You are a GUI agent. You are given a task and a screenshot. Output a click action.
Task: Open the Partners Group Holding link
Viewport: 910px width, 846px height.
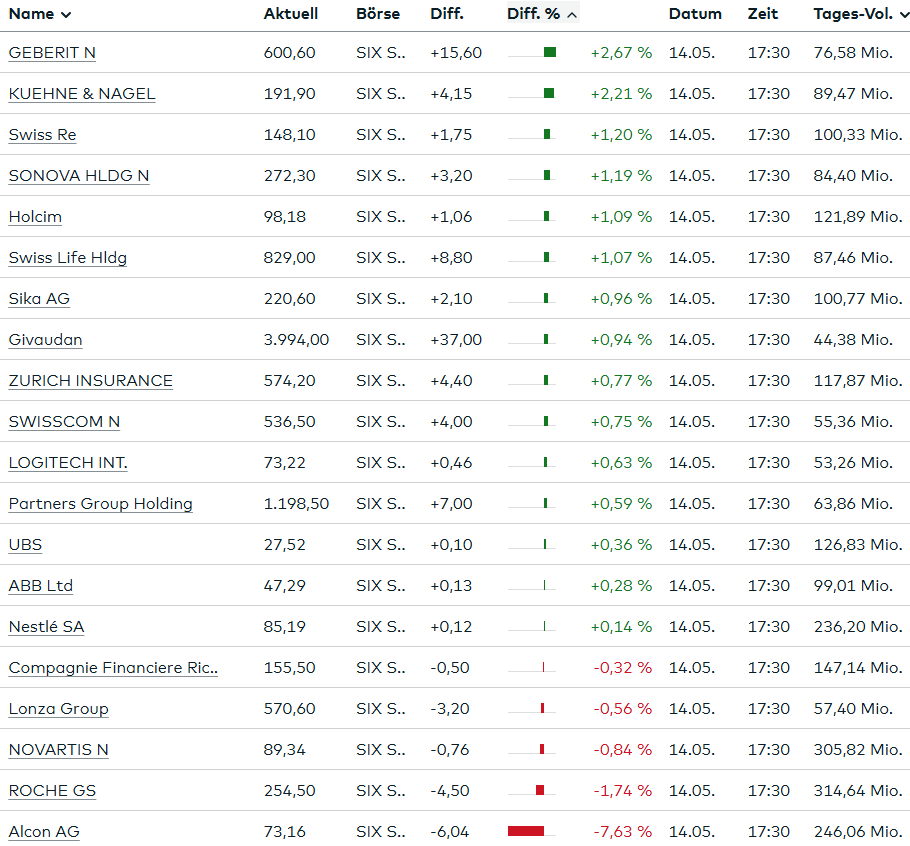pyautogui.click(x=100, y=504)
